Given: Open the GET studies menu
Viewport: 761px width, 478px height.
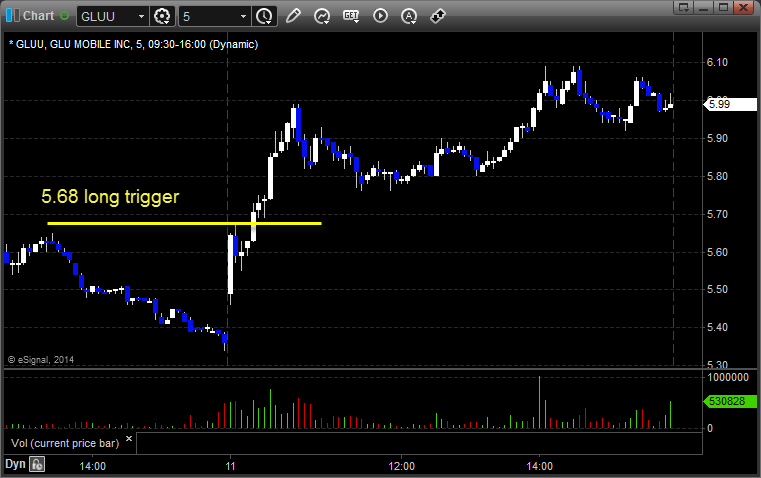Looking at the screenshot, I should tap(351, 16).
